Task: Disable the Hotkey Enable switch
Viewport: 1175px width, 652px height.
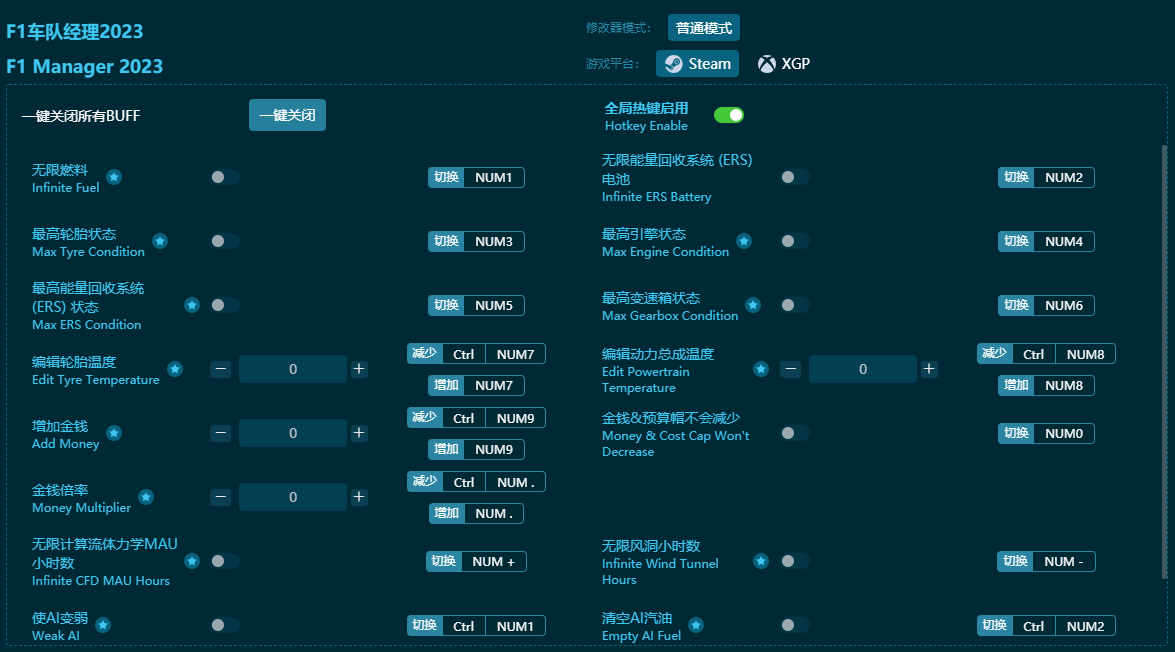Action: (x=729, y=115)
